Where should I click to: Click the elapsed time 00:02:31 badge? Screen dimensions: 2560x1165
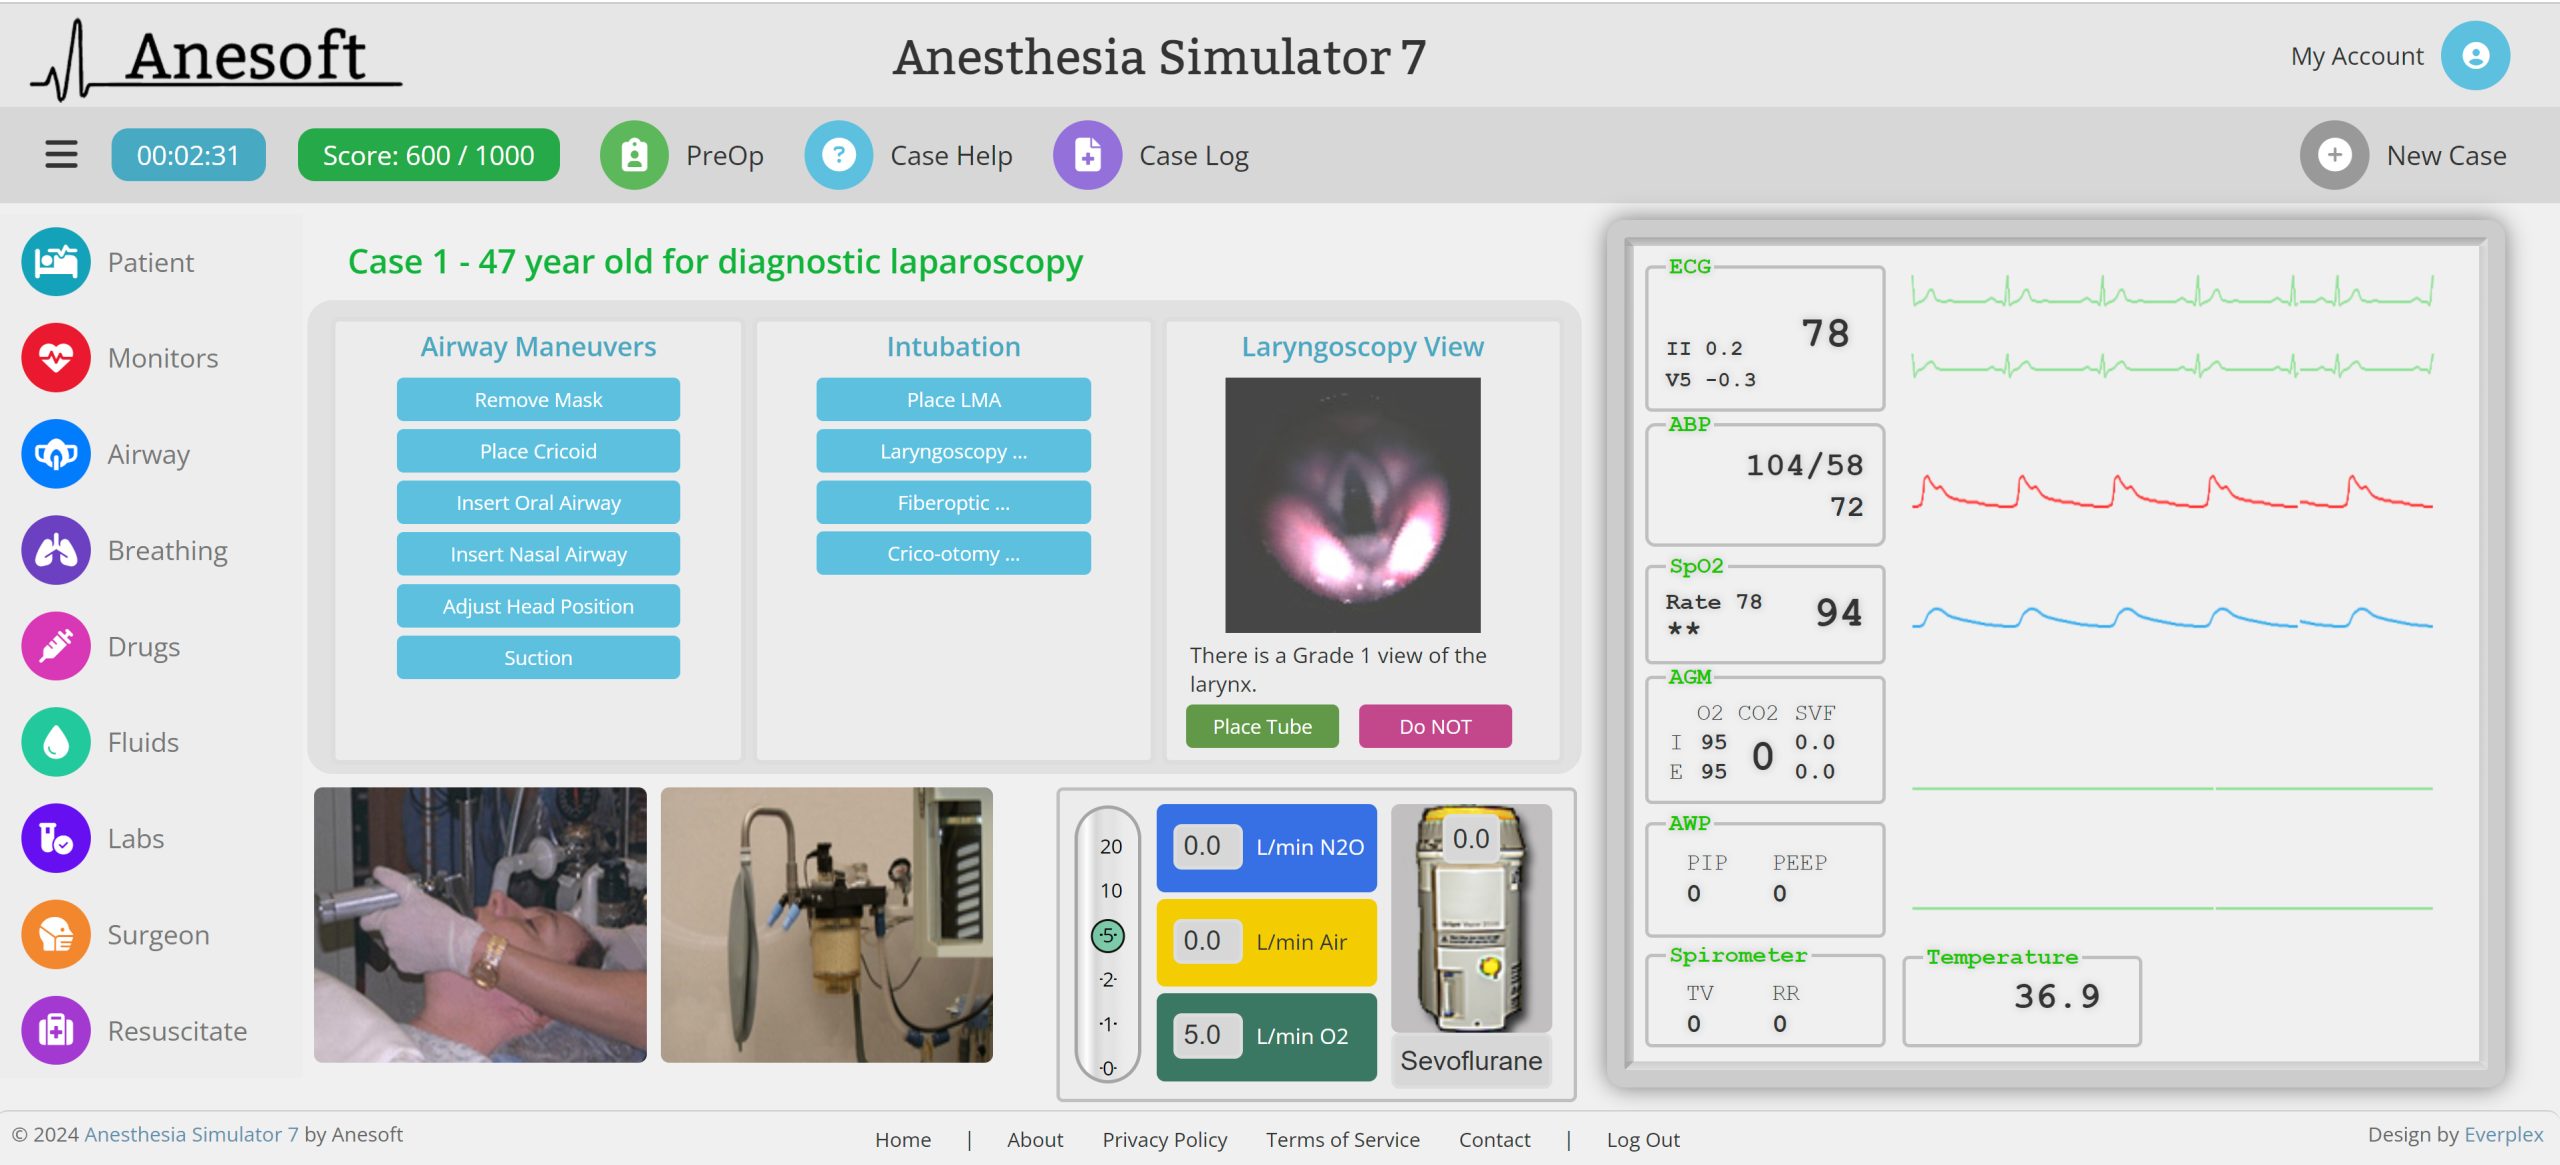(188, 155)
